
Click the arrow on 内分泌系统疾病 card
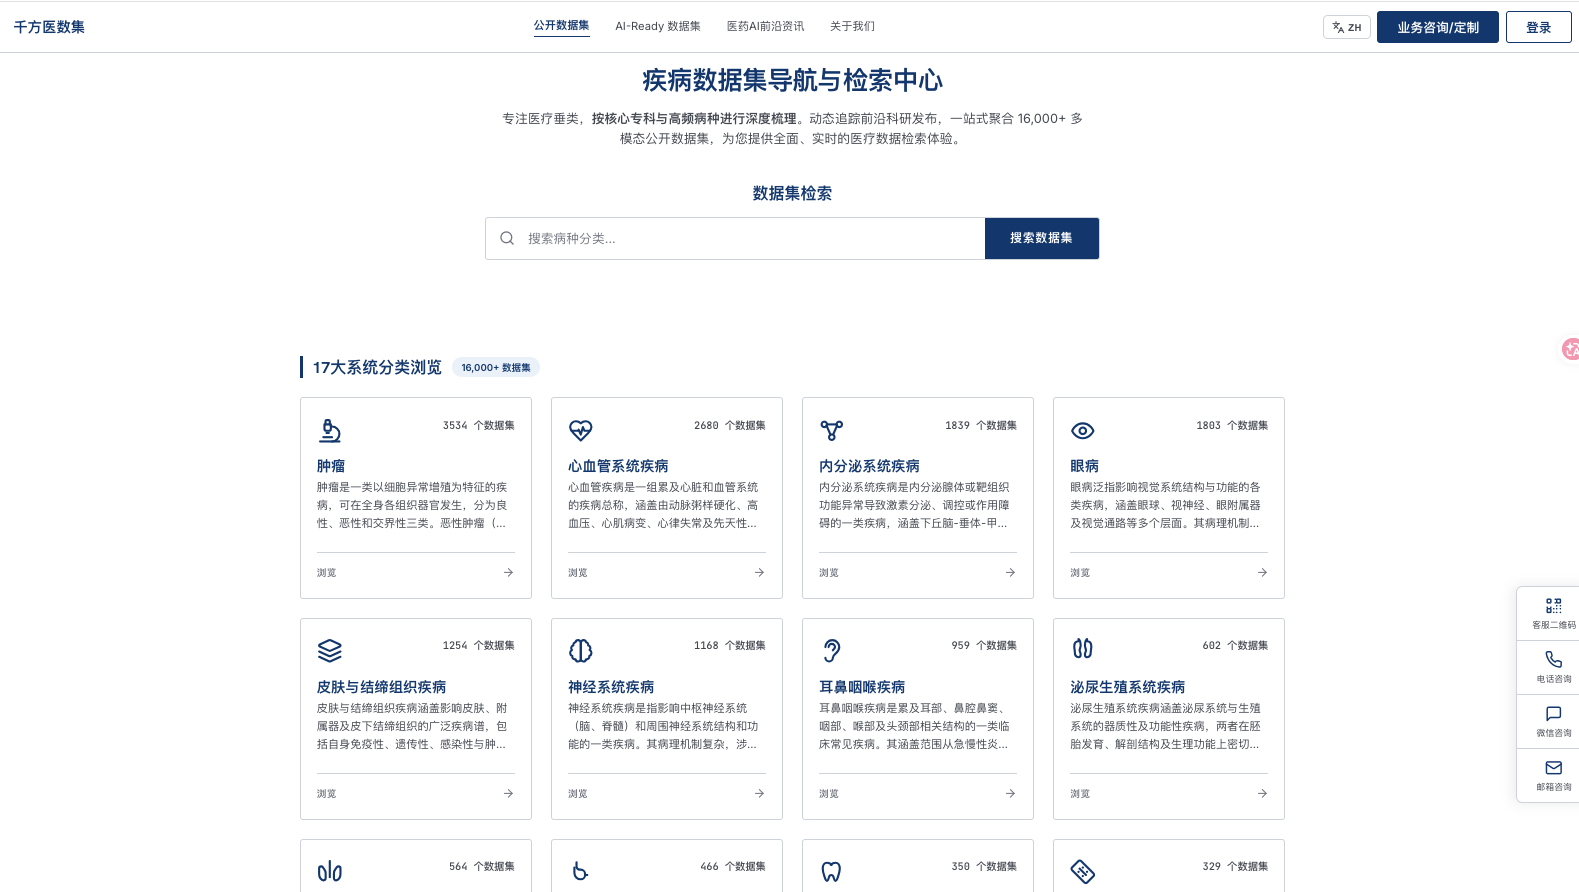(x=1010, y=573)
